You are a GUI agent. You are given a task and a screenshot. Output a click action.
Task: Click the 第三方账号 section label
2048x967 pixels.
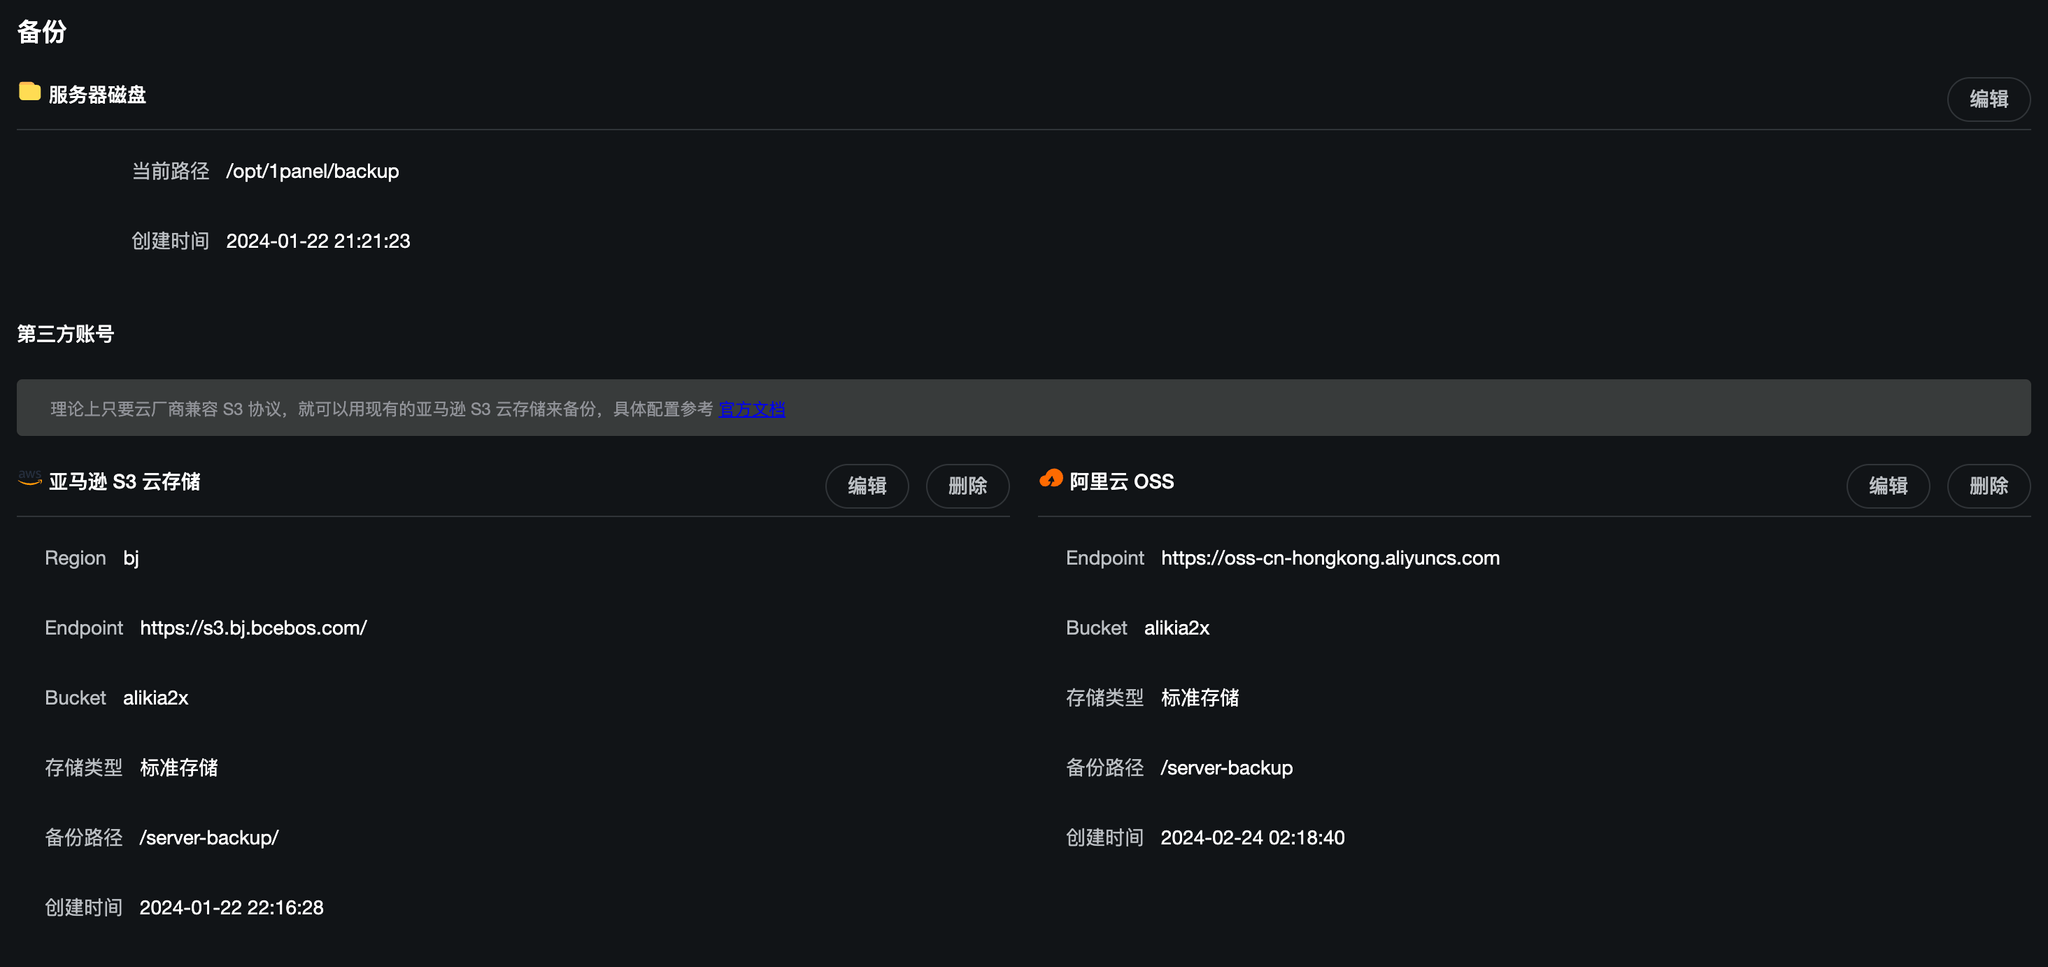coord(64,333)
